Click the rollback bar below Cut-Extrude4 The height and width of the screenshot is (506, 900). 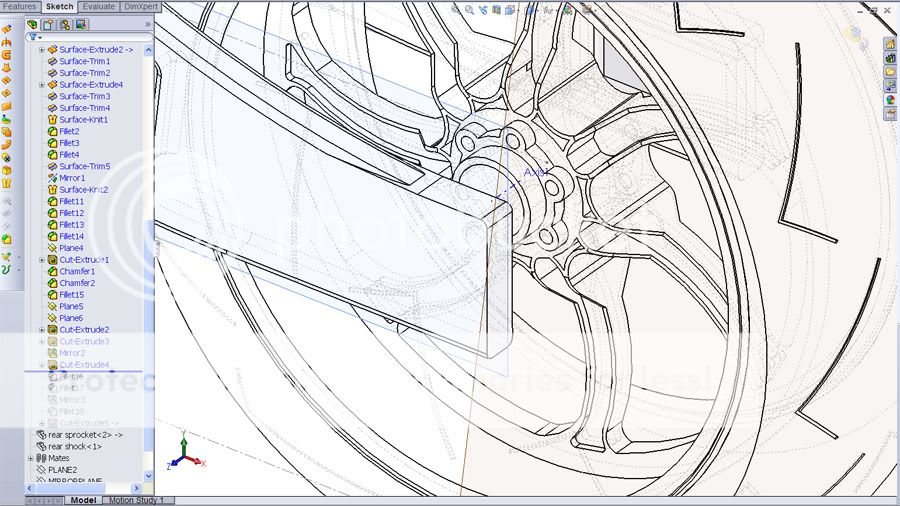click(x=83, y=371)
